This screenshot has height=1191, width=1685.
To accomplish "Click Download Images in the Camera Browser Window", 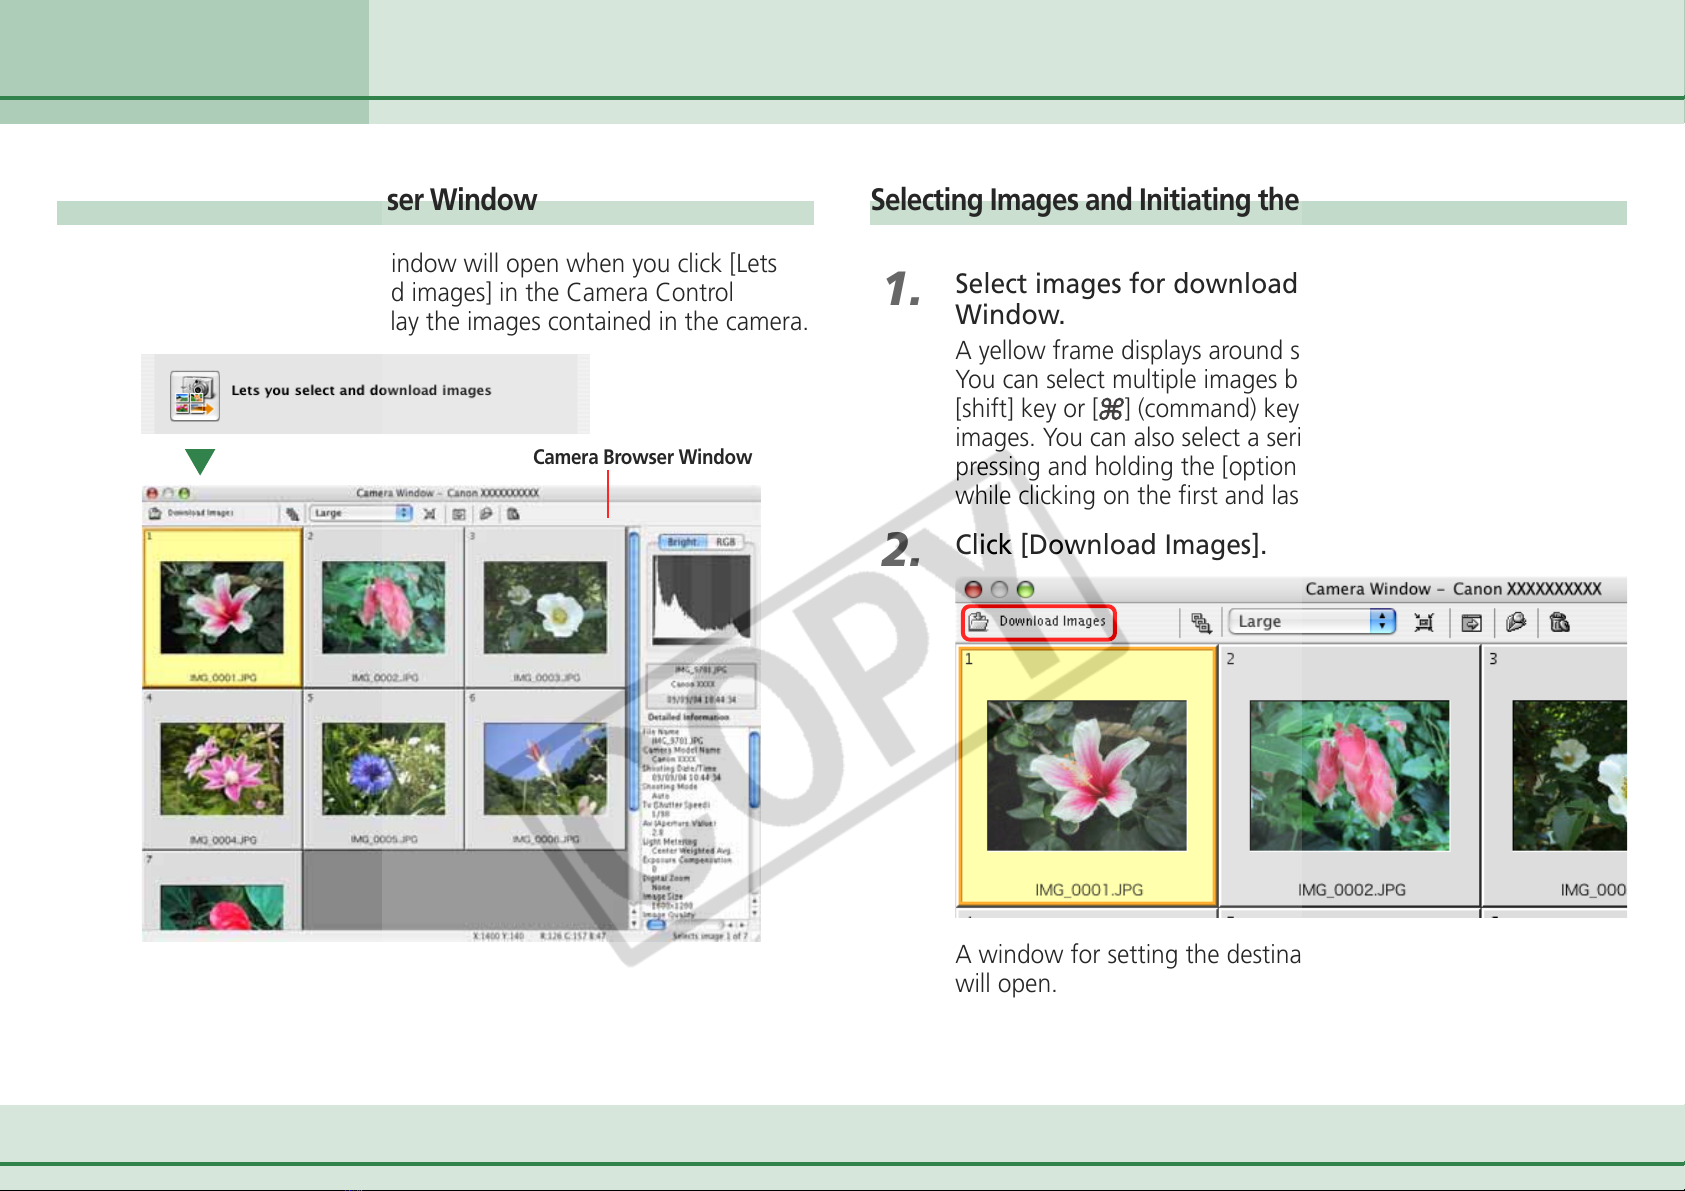I will click(191, 513).
